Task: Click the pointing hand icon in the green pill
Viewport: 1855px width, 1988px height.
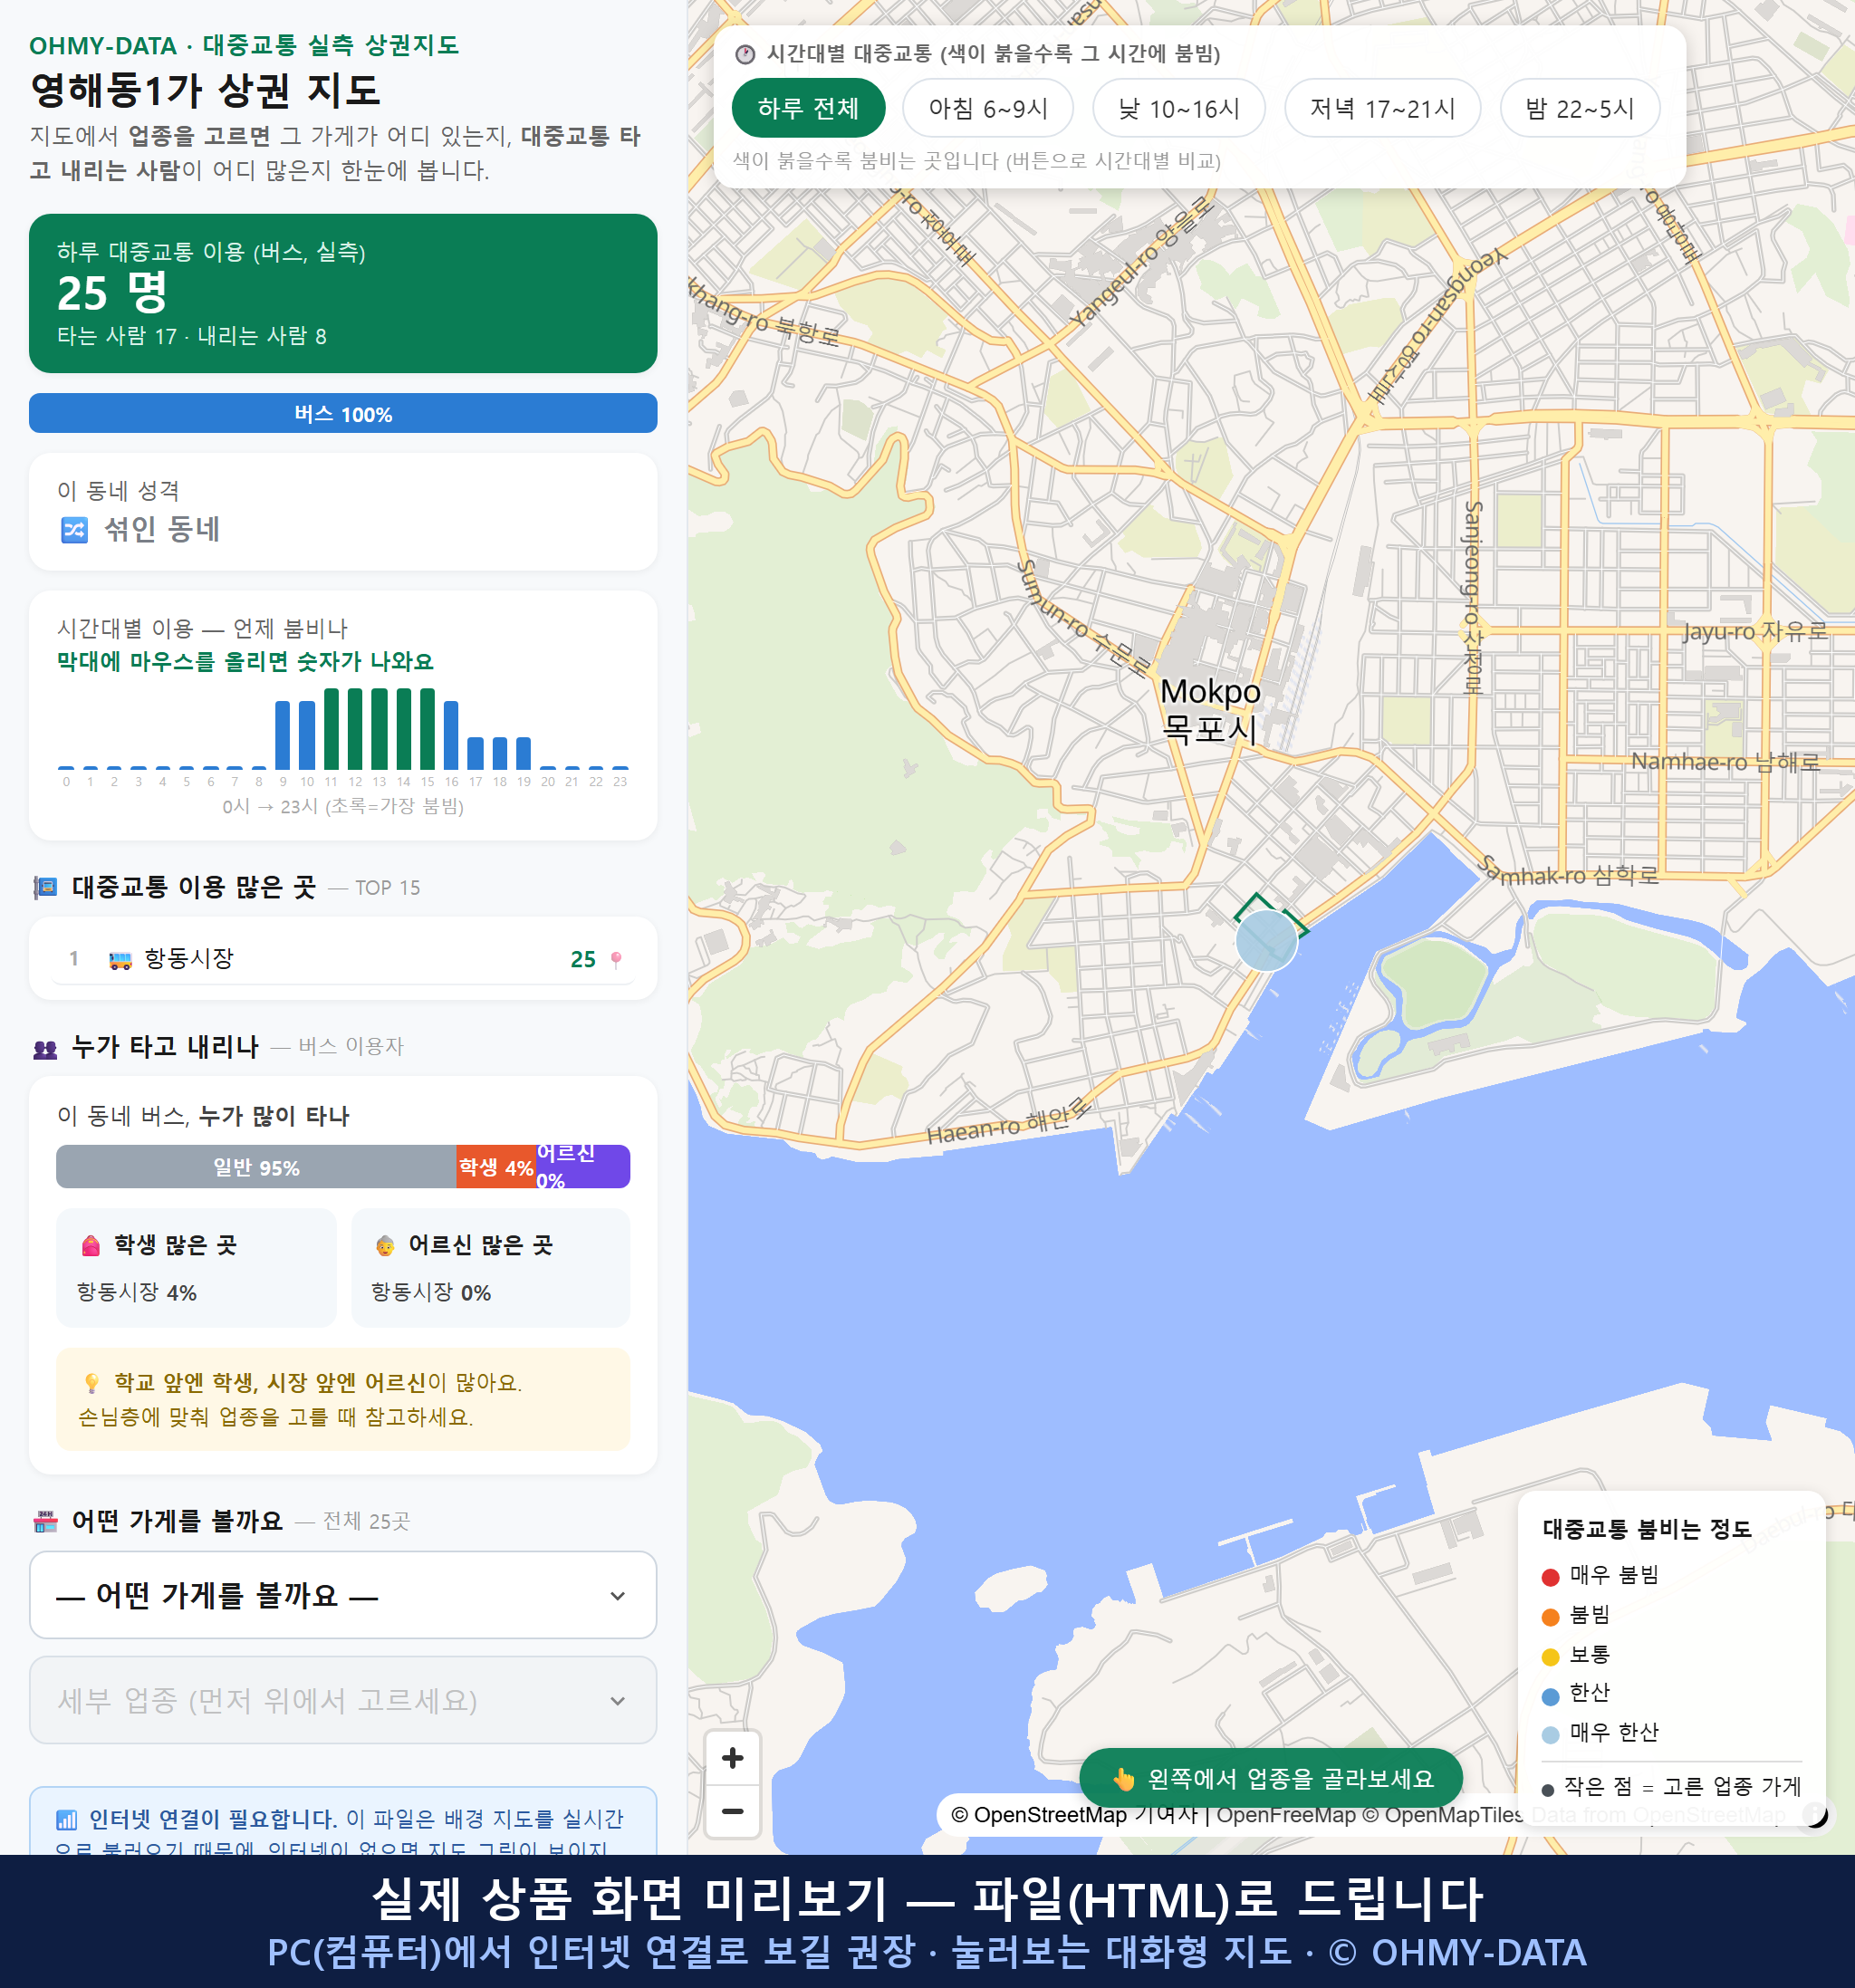Action: 1123,1779
